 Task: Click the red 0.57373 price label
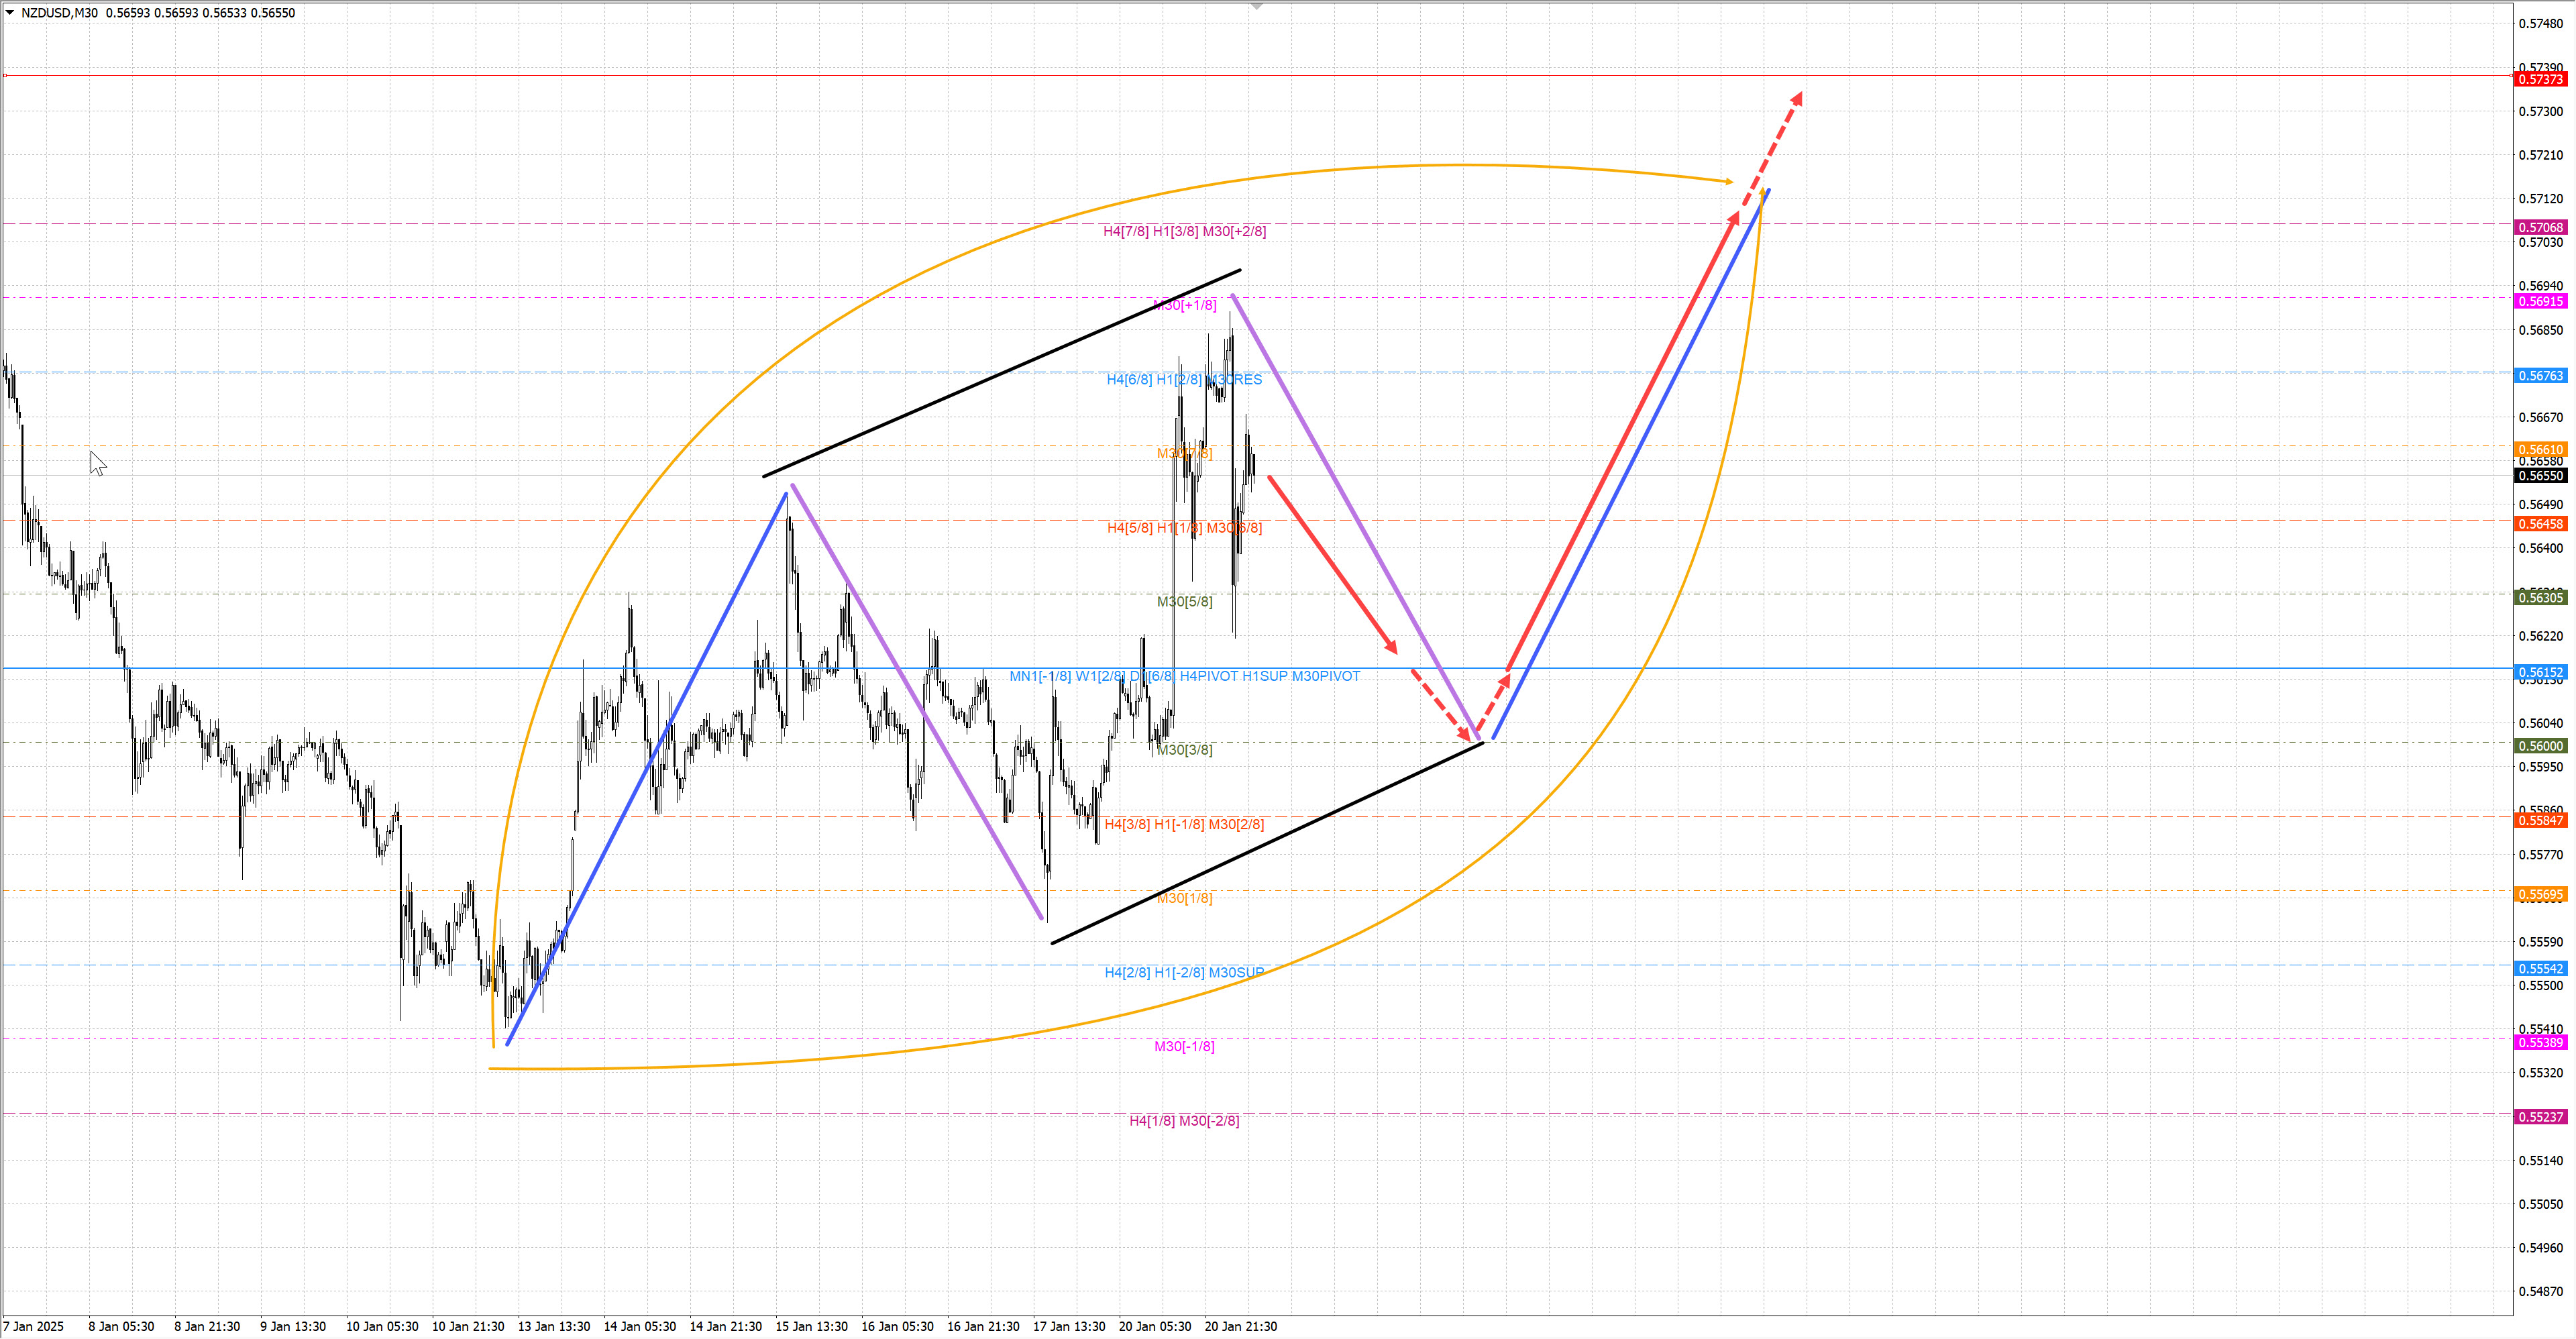tap(2540, 79)
